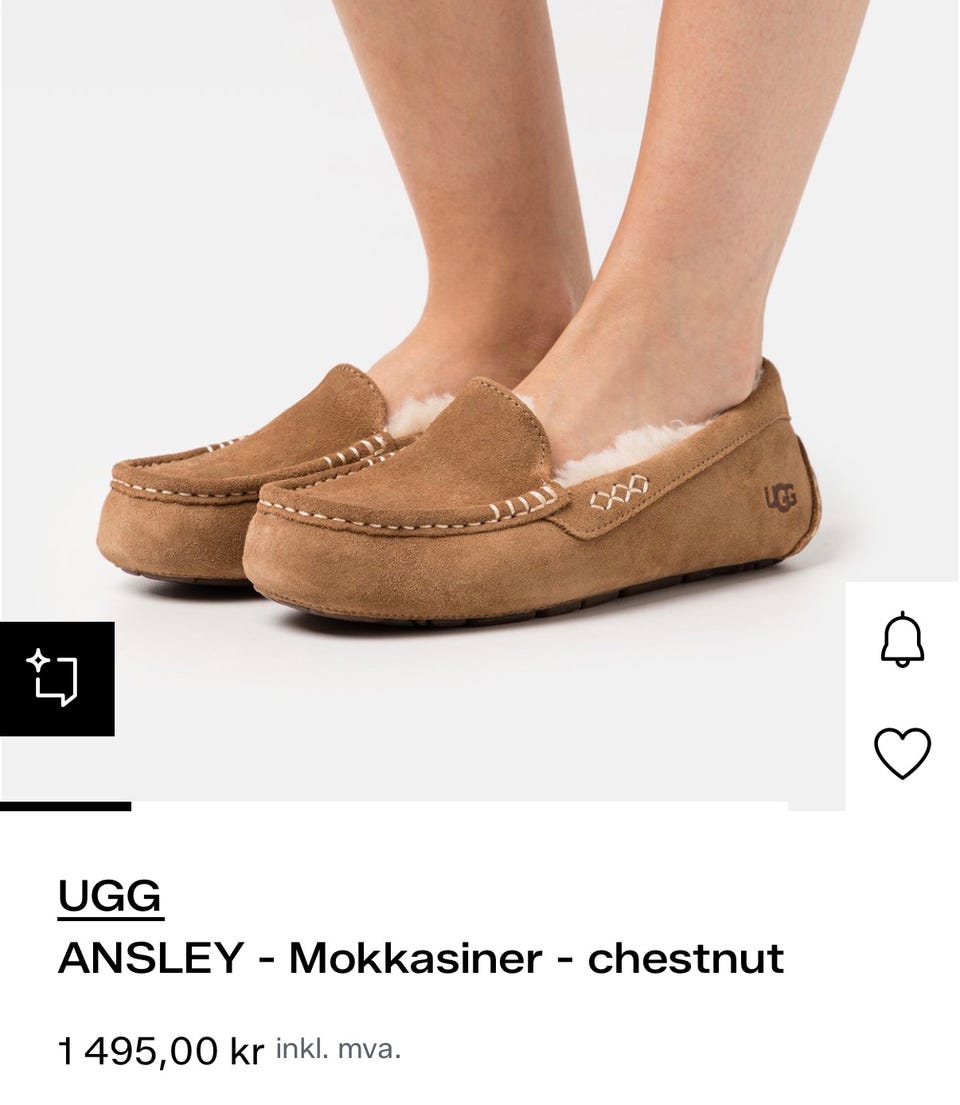960x1105 pixels.
Task: Tap the word Mokkasiner in product name
Action: [416, 958]
